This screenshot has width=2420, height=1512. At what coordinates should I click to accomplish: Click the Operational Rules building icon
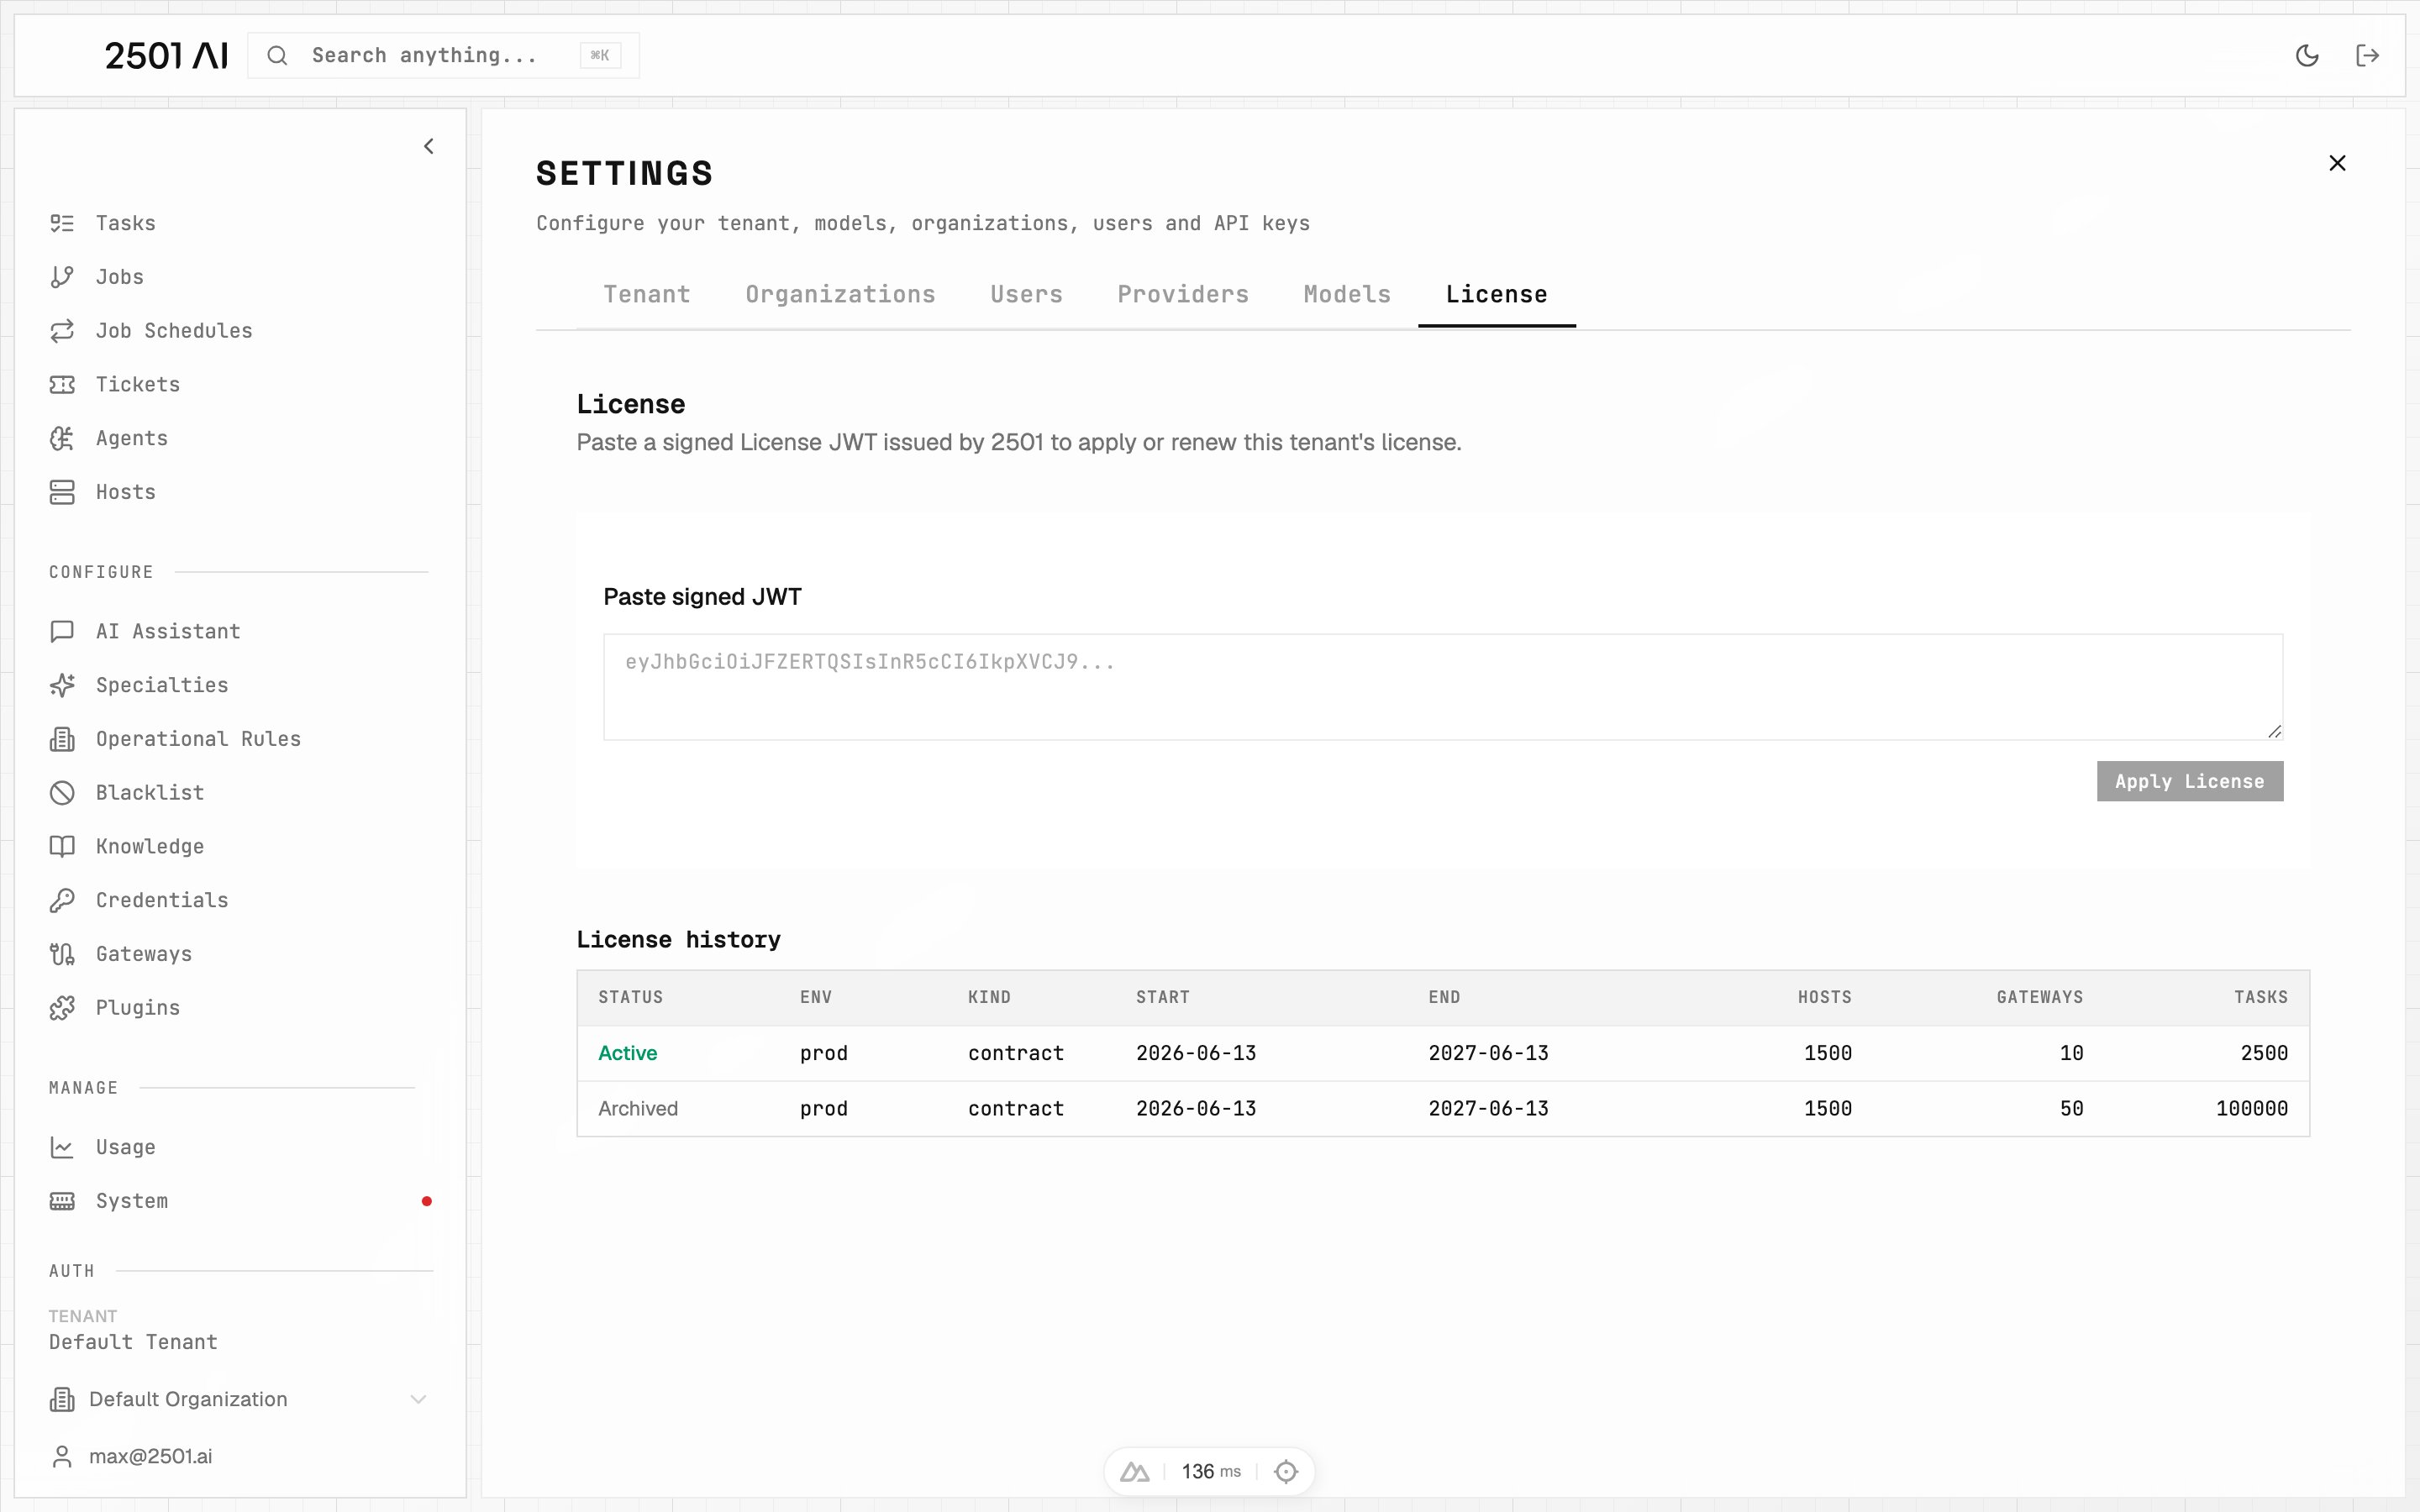[62, 739]
